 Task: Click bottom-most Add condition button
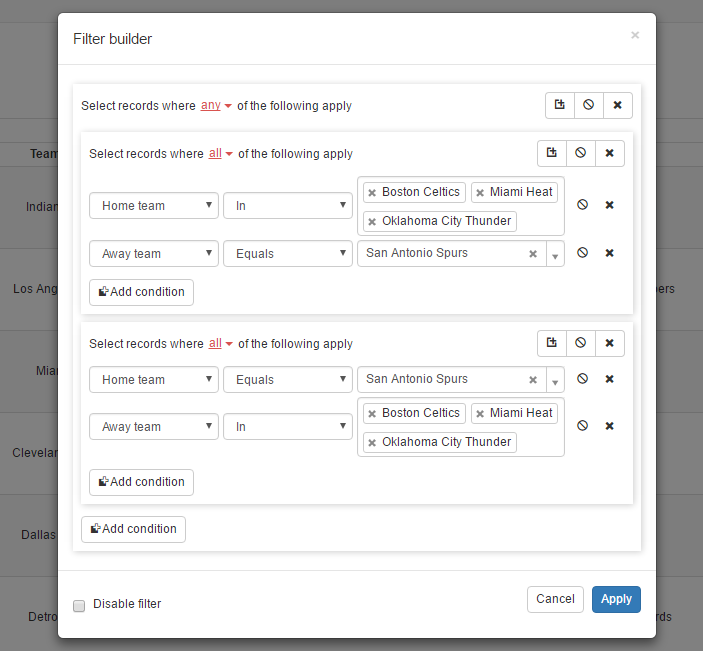(133, 529)
